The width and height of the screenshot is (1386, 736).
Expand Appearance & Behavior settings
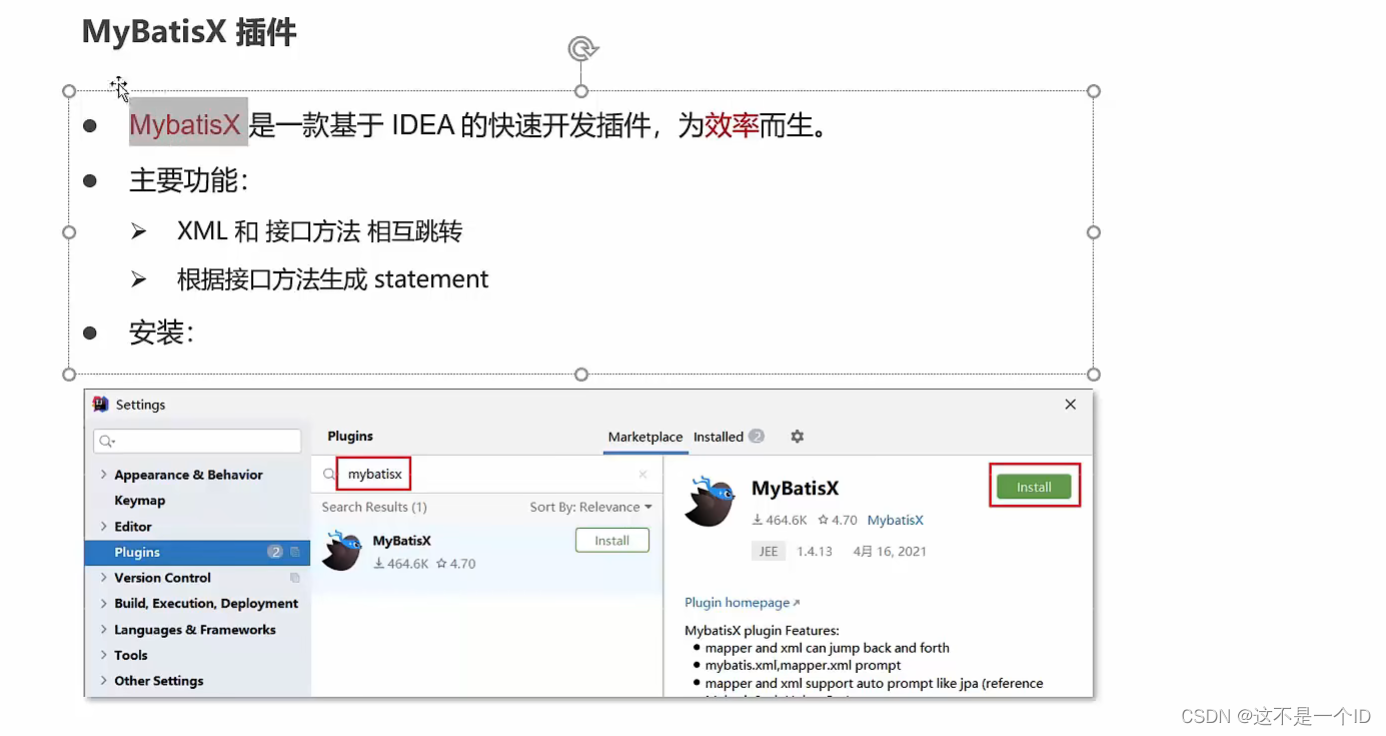point(104,475)
